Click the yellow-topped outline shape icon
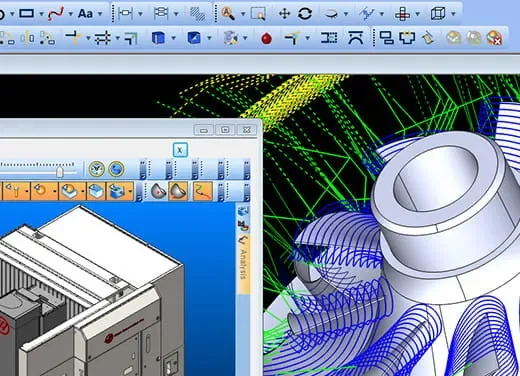This screenshot has width=520, height=376. click(x=407, y=38)
